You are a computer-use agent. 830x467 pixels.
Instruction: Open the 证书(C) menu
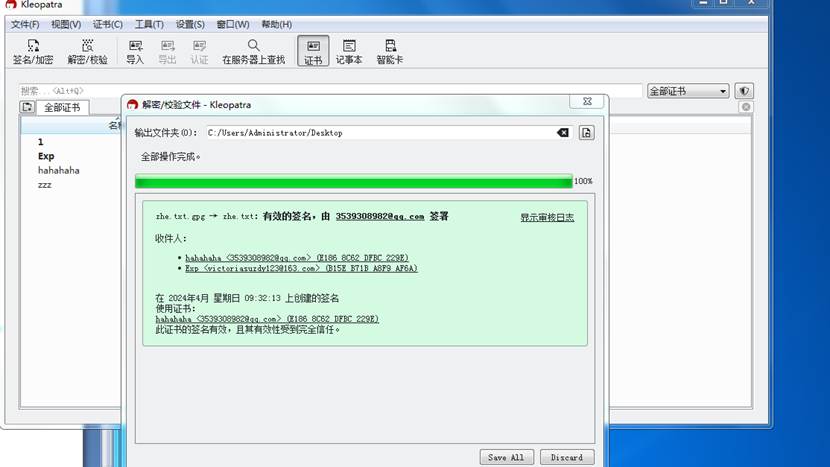coord(107,24)
